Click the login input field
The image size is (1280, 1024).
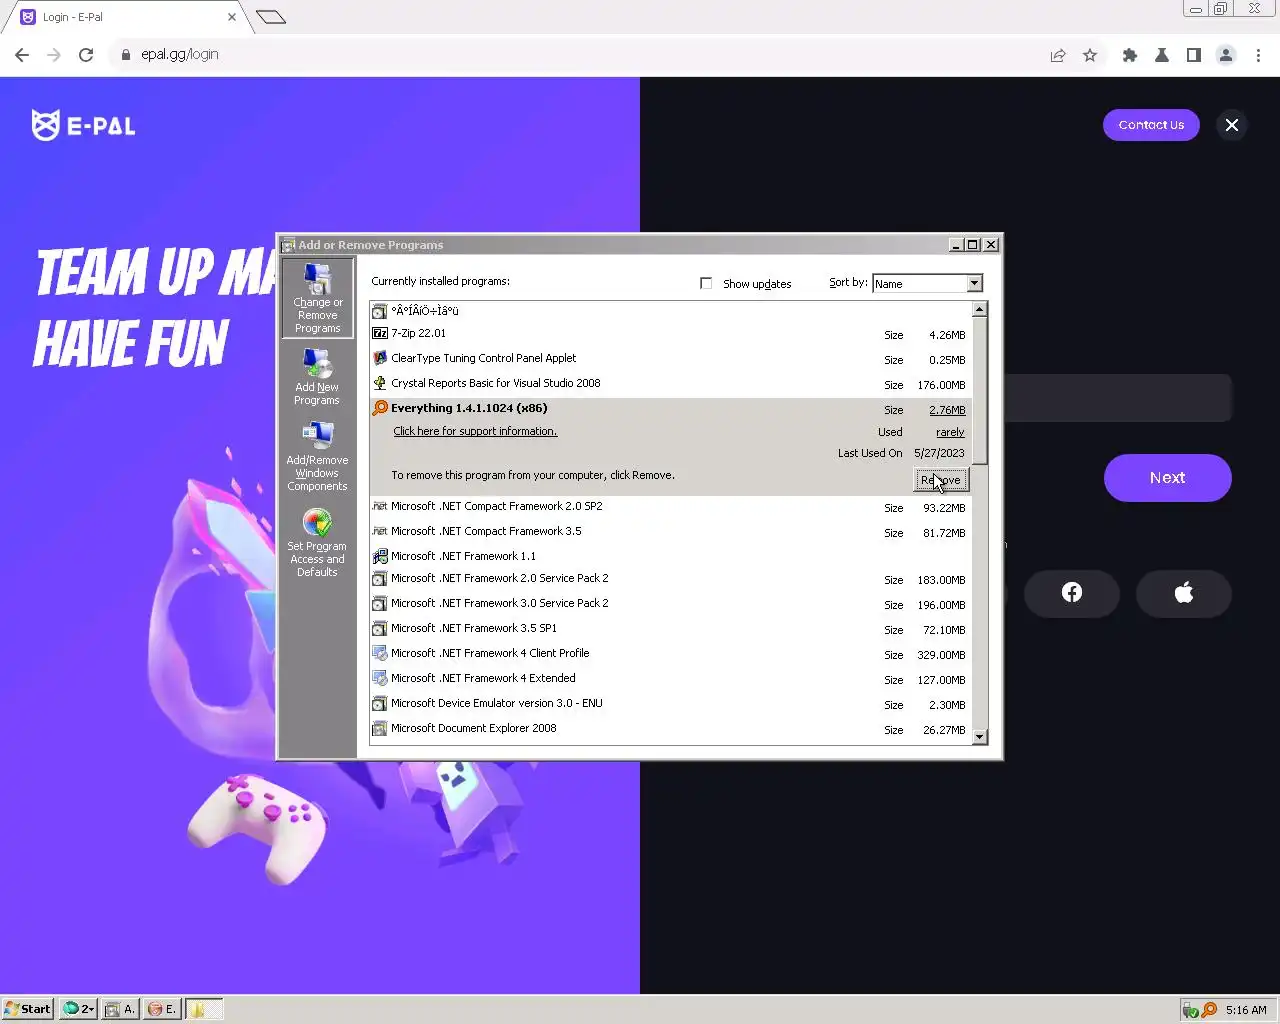point(1118,398)
